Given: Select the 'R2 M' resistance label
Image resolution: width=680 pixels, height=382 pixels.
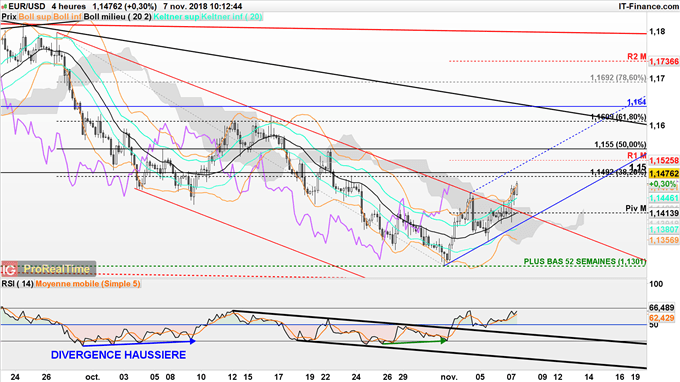Looking at the screenshot, I should pyautogui.click(x=637, y=57).
